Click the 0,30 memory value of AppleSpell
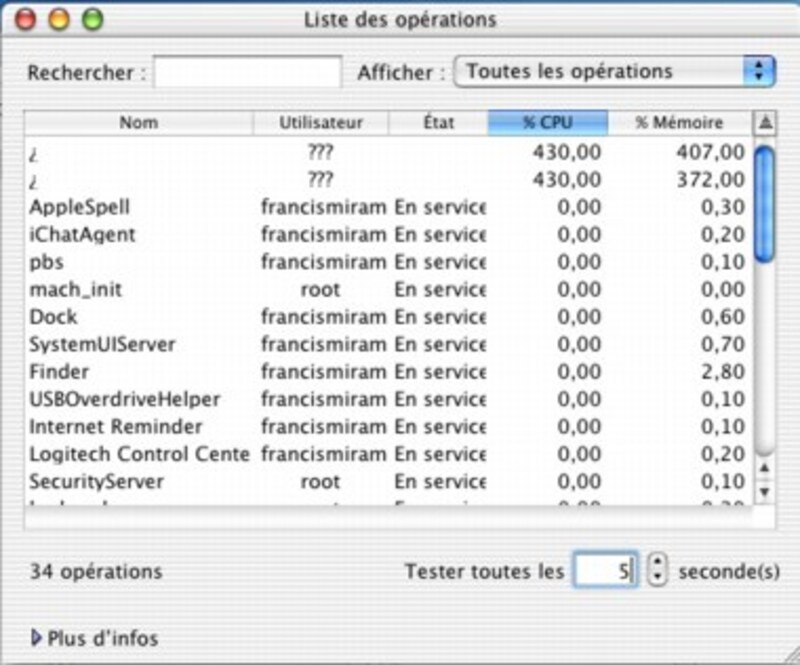The image size is (800, 665). coord(723,207)
